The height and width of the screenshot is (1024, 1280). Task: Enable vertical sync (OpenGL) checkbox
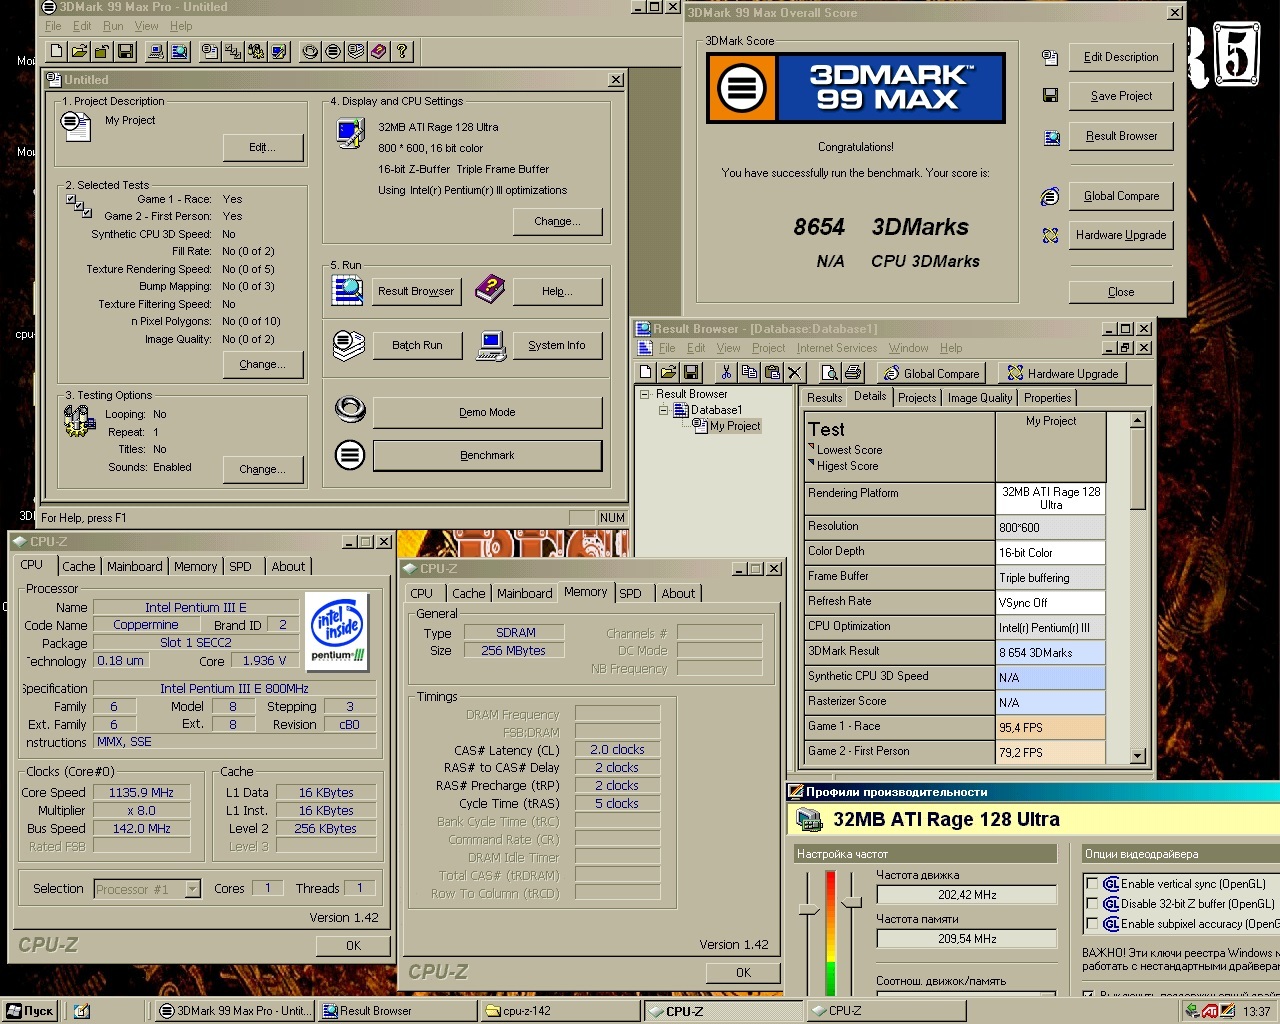click(1092, 884)
